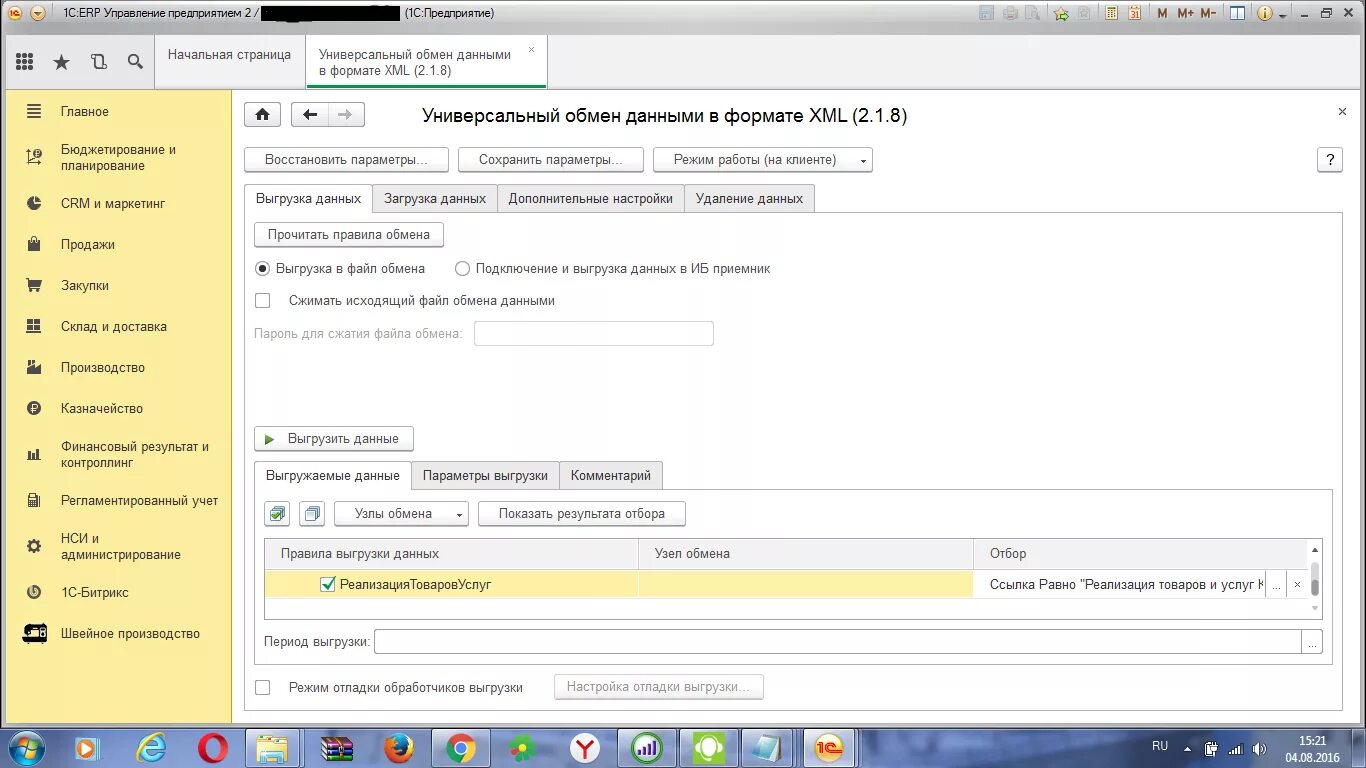The width and height of the screenshot is (1366, 768).
Task: Open Регламентированный учет section
Action: (139, 500)
